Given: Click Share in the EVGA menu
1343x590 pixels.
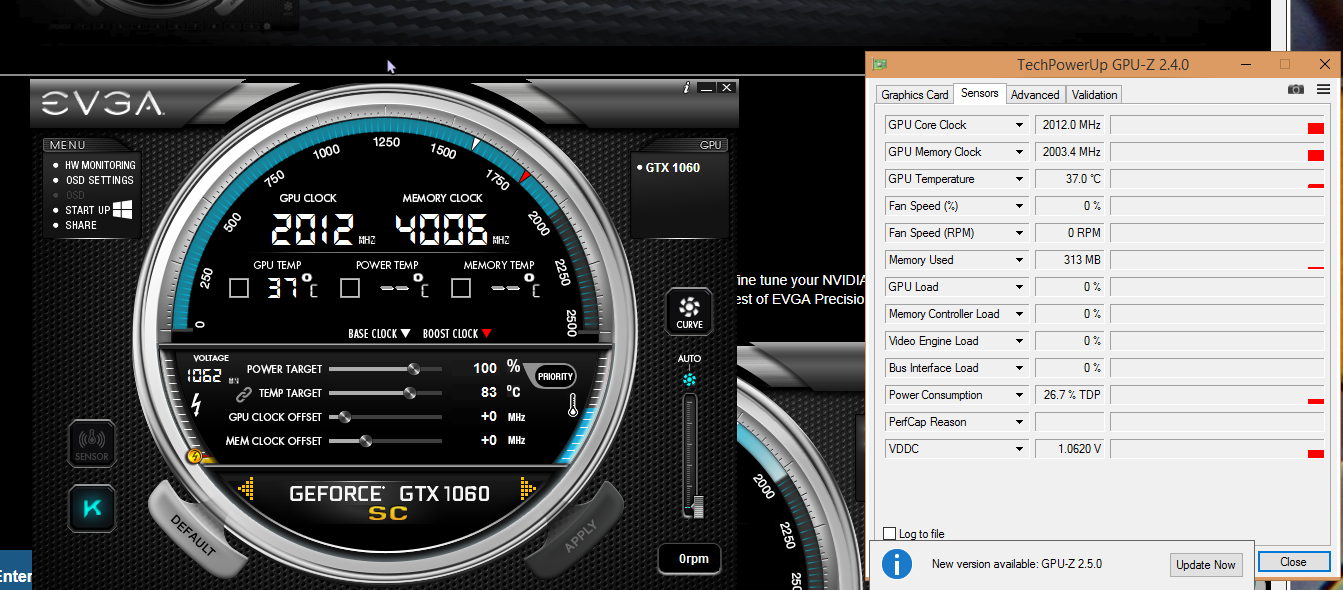Looking at the screenshot, I should [x=81, y=225].
